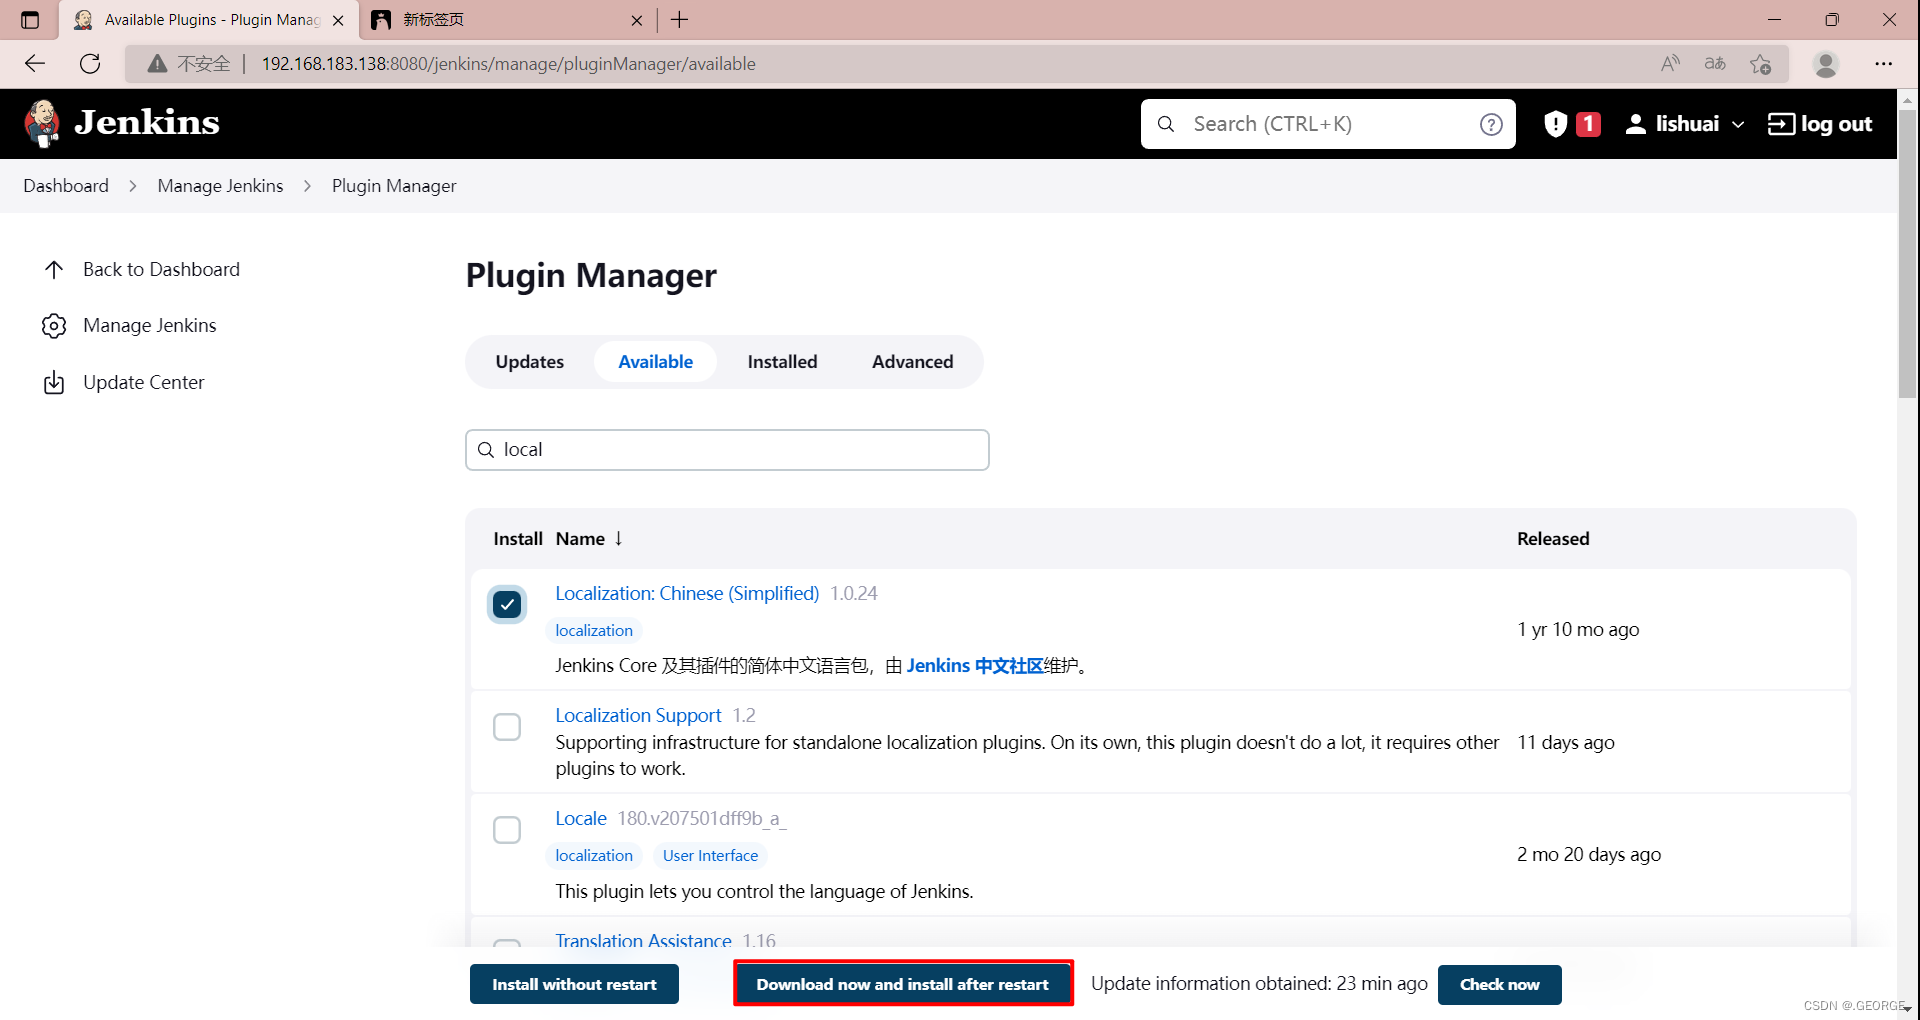This screenshot has width=1920, height=1020.
Task: Click Back to Dashboard sidebar link
Action: (161, 269)
